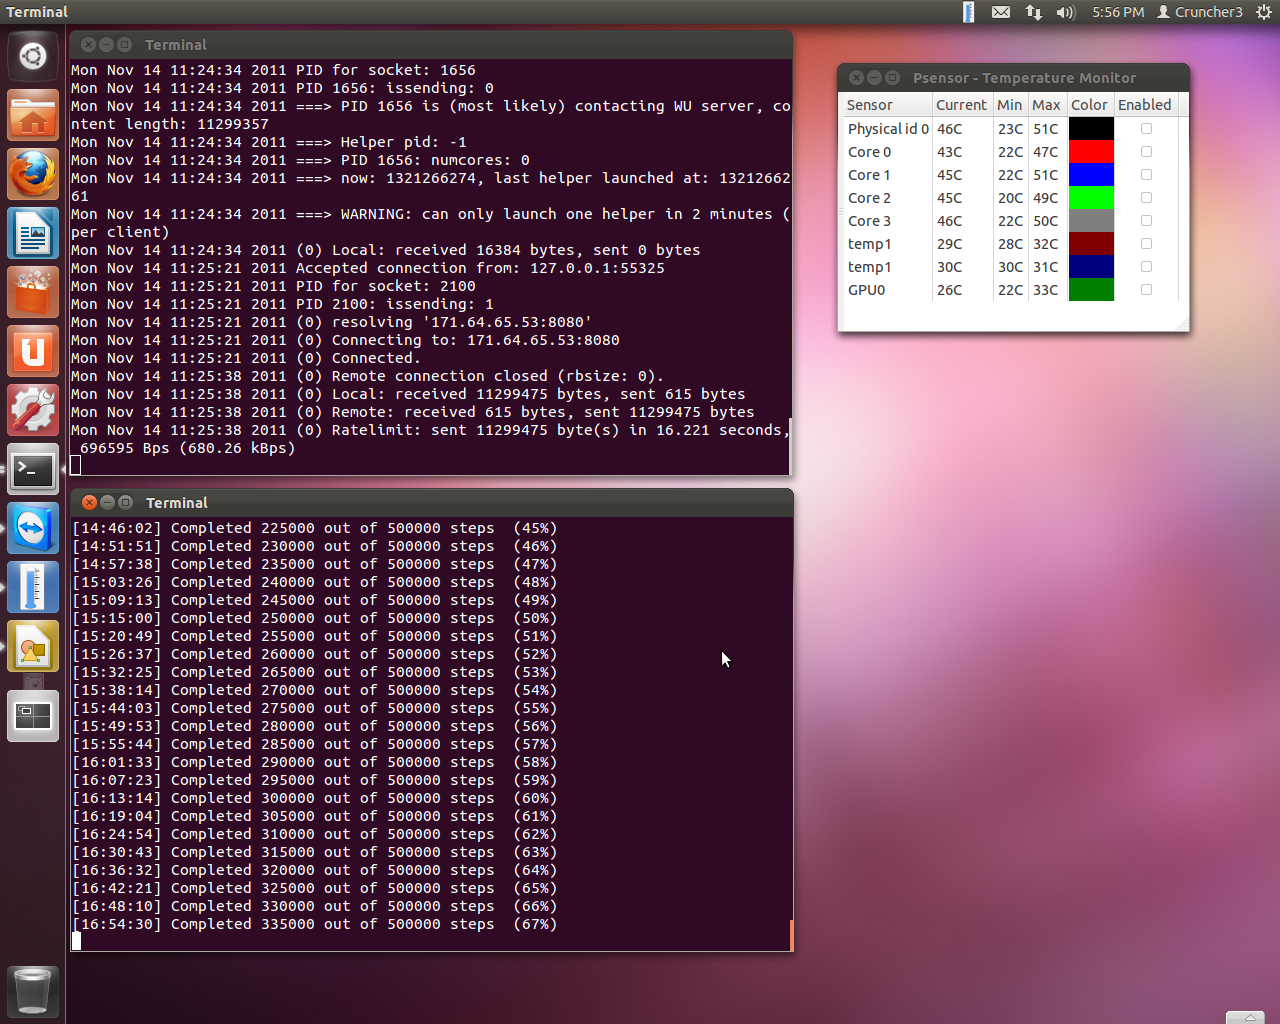
Task: Open the Cruncher3 user menu
Action: coord(1200,12)
